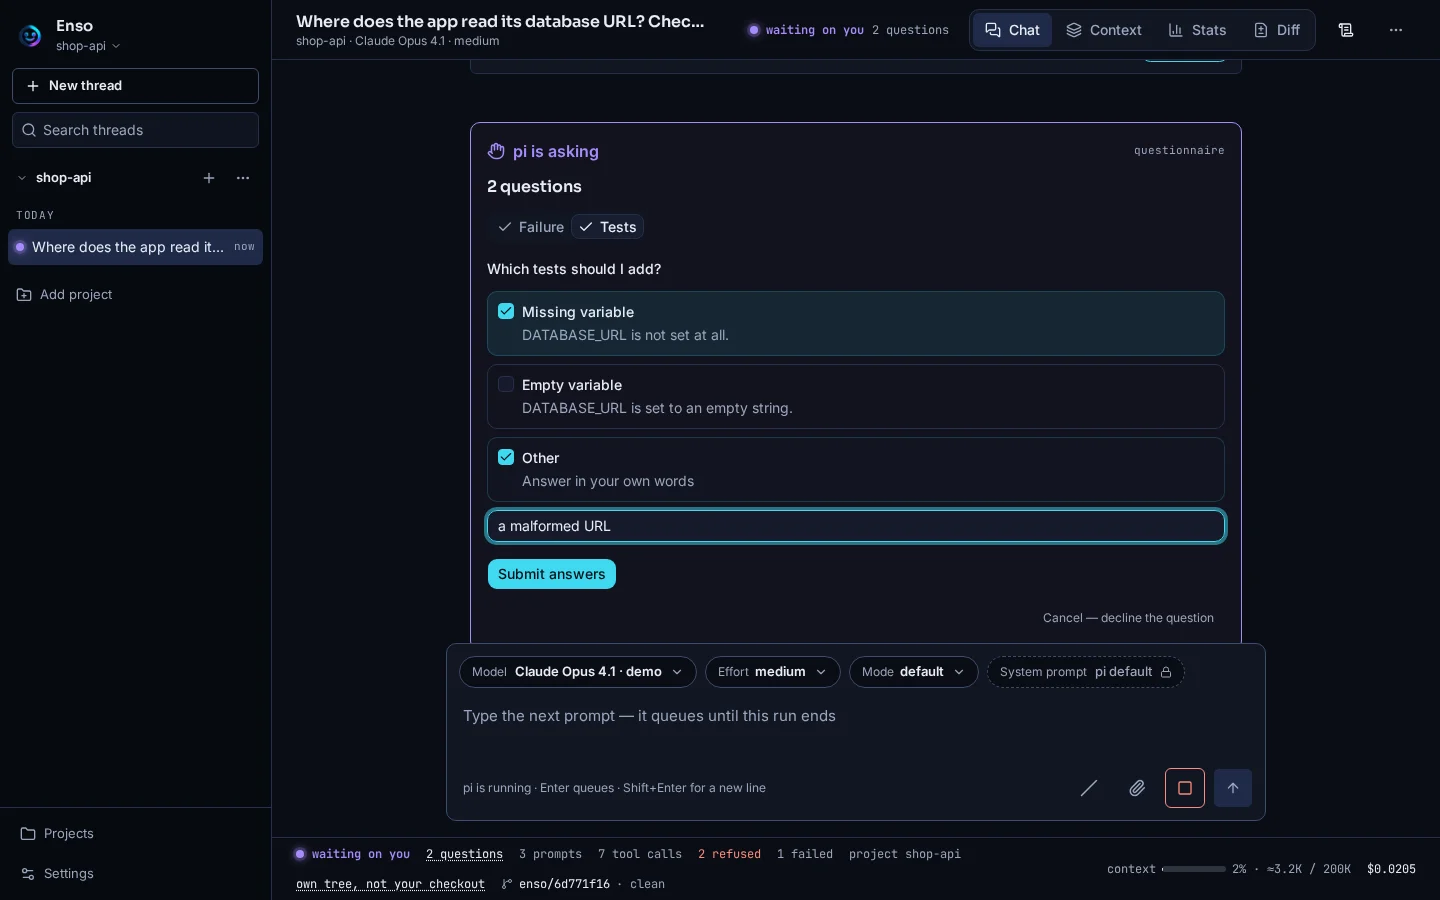Open the Mode default dropdown
The height and width of the screenshot is (900, 1440).
[913, 672]
